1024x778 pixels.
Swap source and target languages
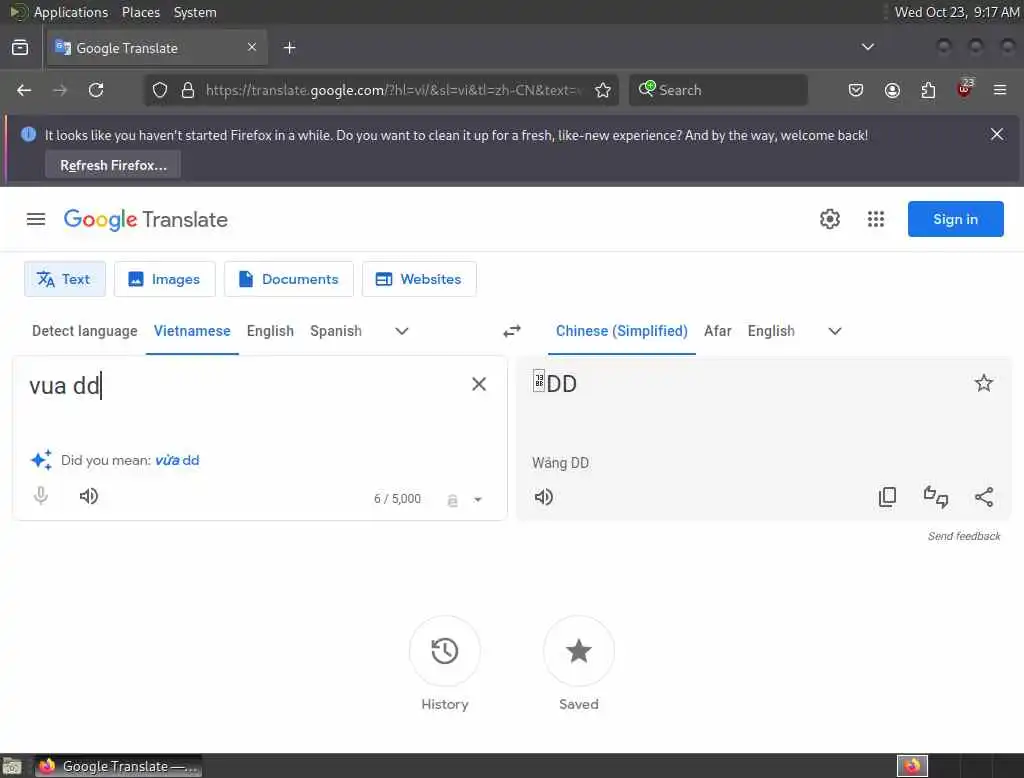point(512,331)
